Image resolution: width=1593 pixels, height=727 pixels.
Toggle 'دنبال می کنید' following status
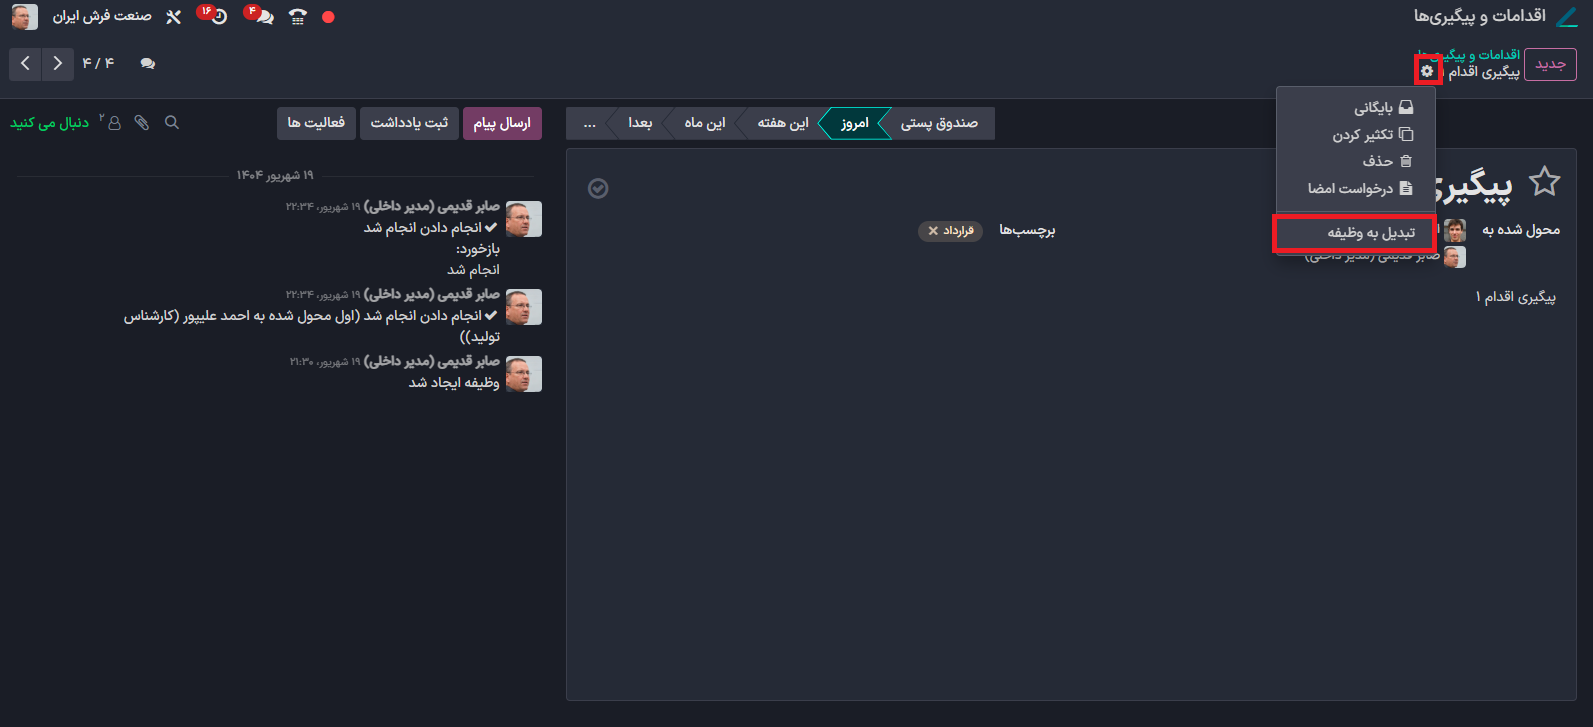click(x=50, y=123)
